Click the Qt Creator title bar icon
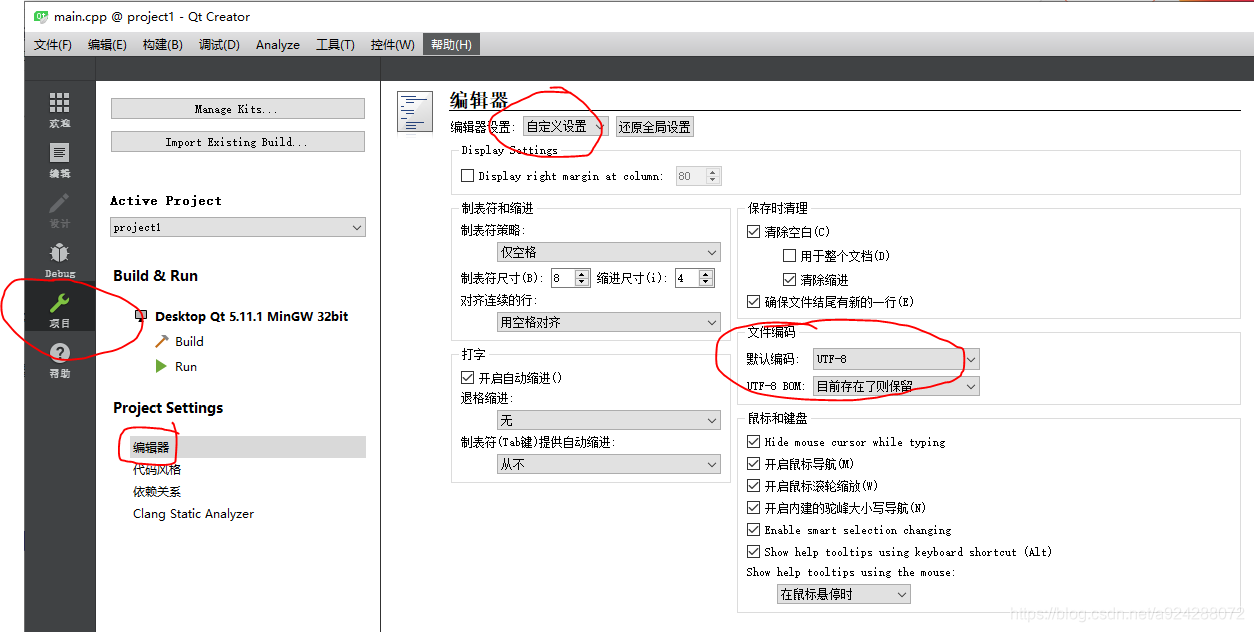This screenshot has width=1254, height=632. pyautogui.click(x=41, y=16)
